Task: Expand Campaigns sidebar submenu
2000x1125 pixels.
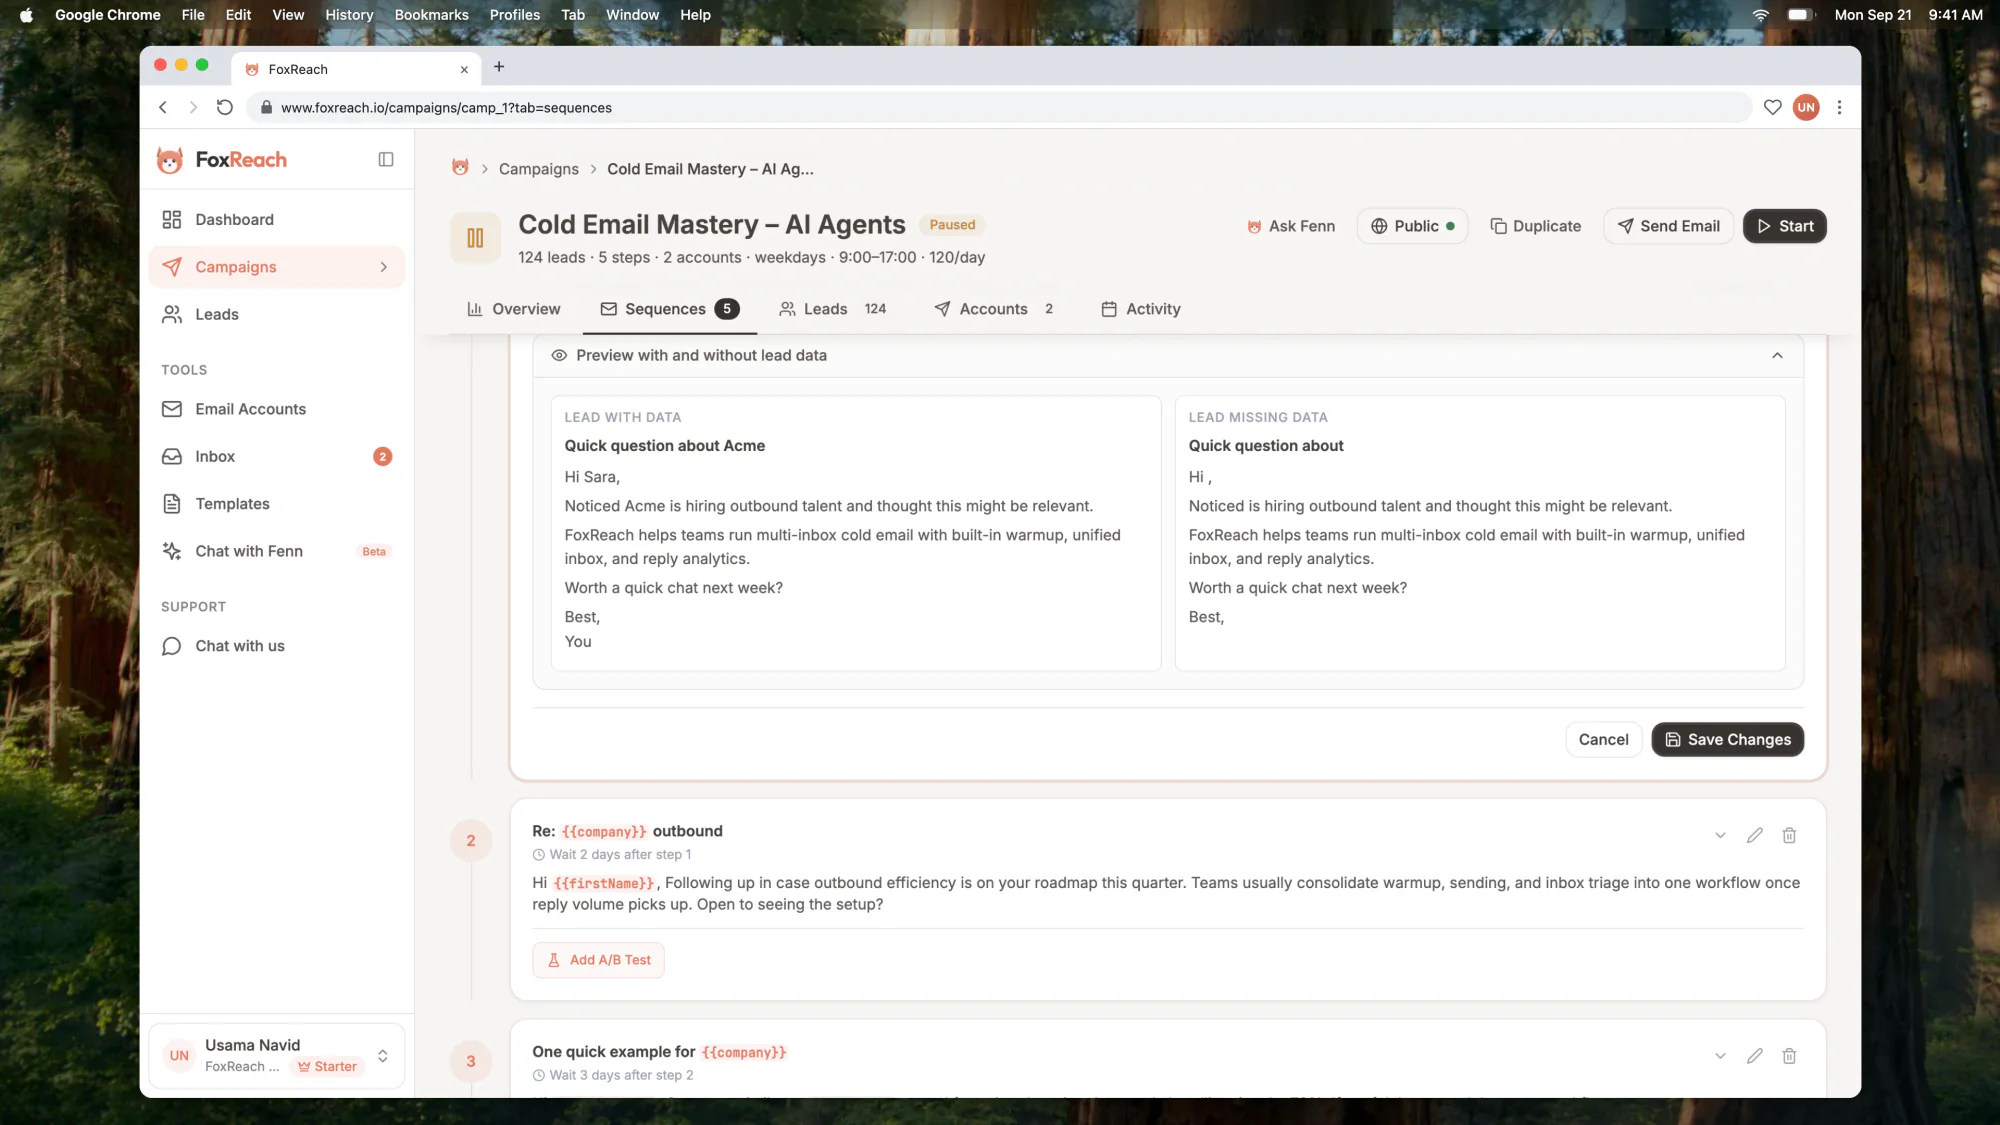Action: pyautogui.click(x=383, y=267)
